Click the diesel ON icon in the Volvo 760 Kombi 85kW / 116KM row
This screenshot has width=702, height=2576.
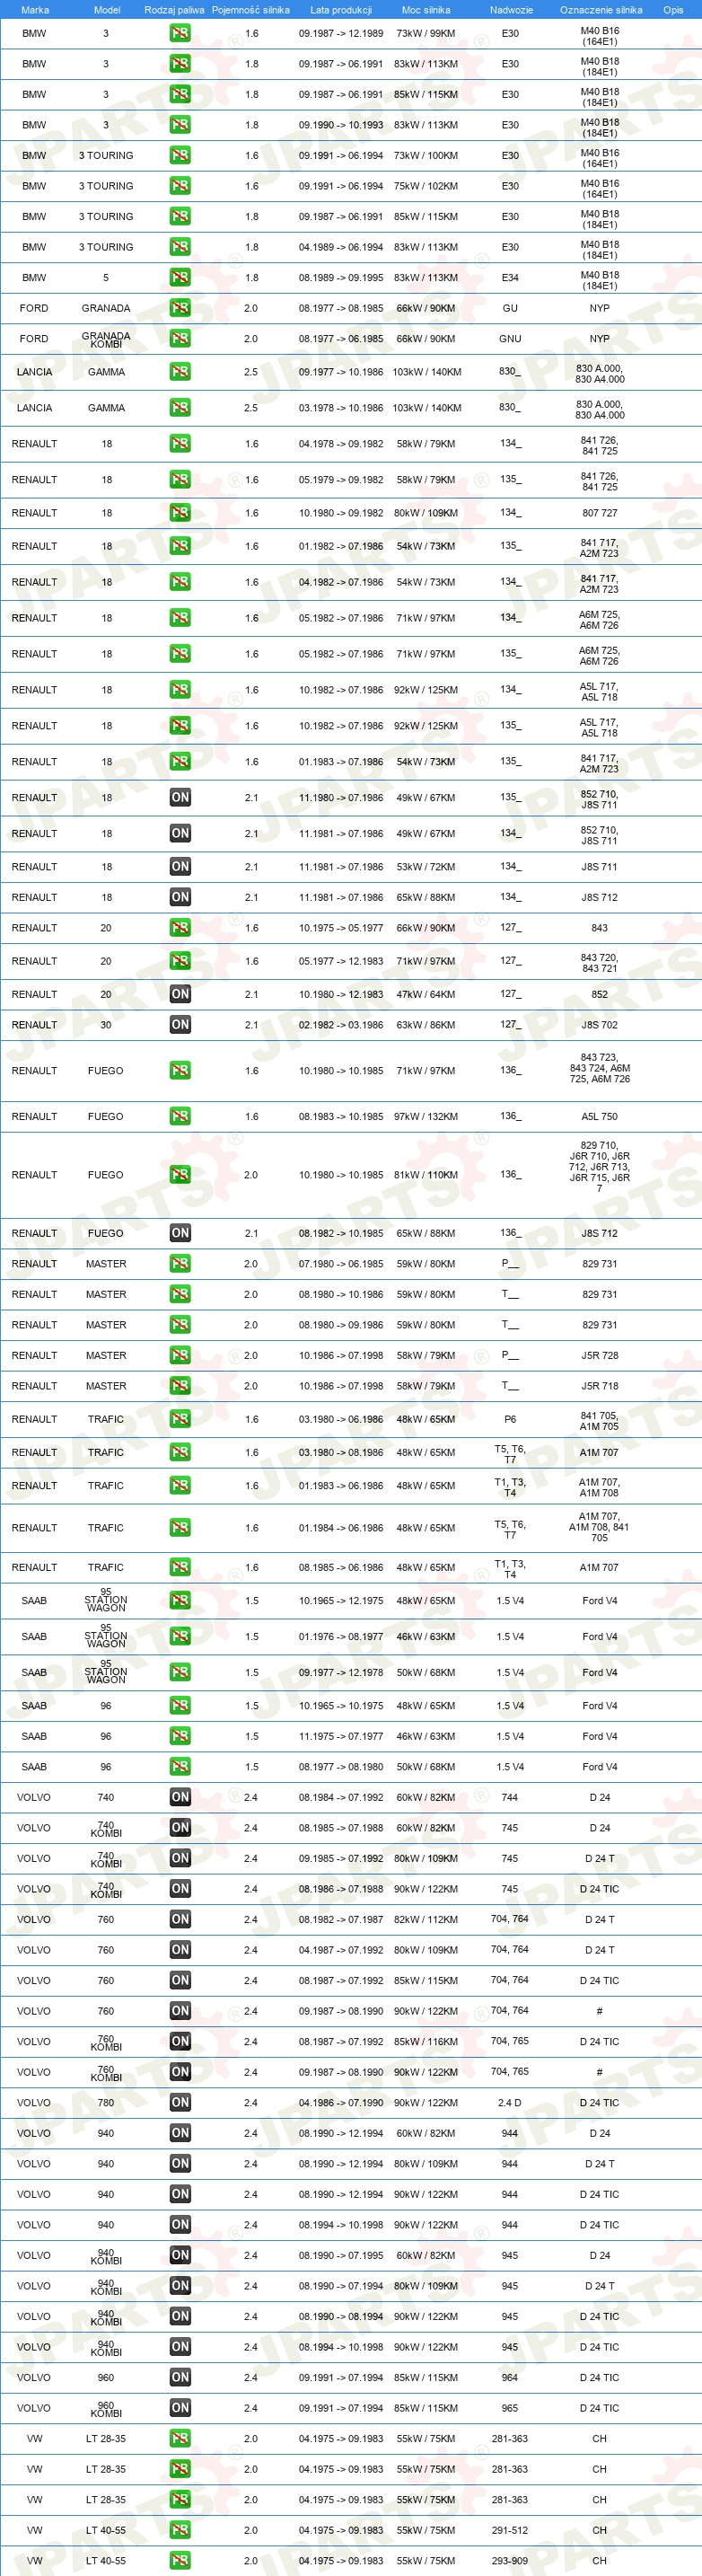(180, 2041)
